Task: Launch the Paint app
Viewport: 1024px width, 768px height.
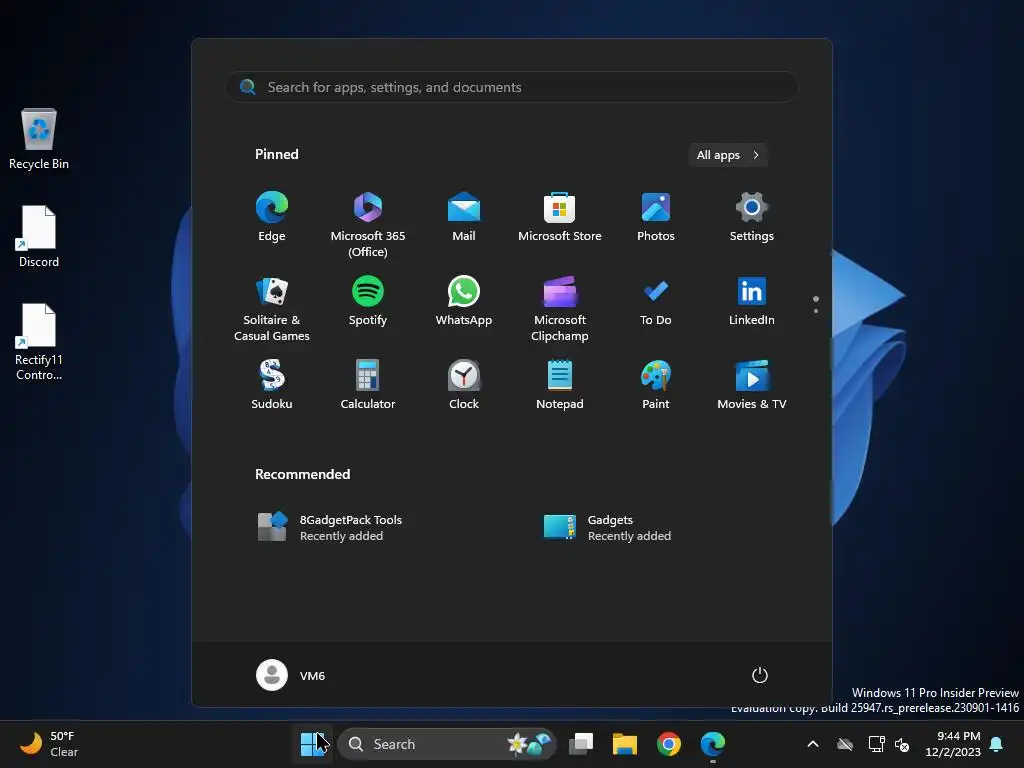Action: tap(656, 385)
